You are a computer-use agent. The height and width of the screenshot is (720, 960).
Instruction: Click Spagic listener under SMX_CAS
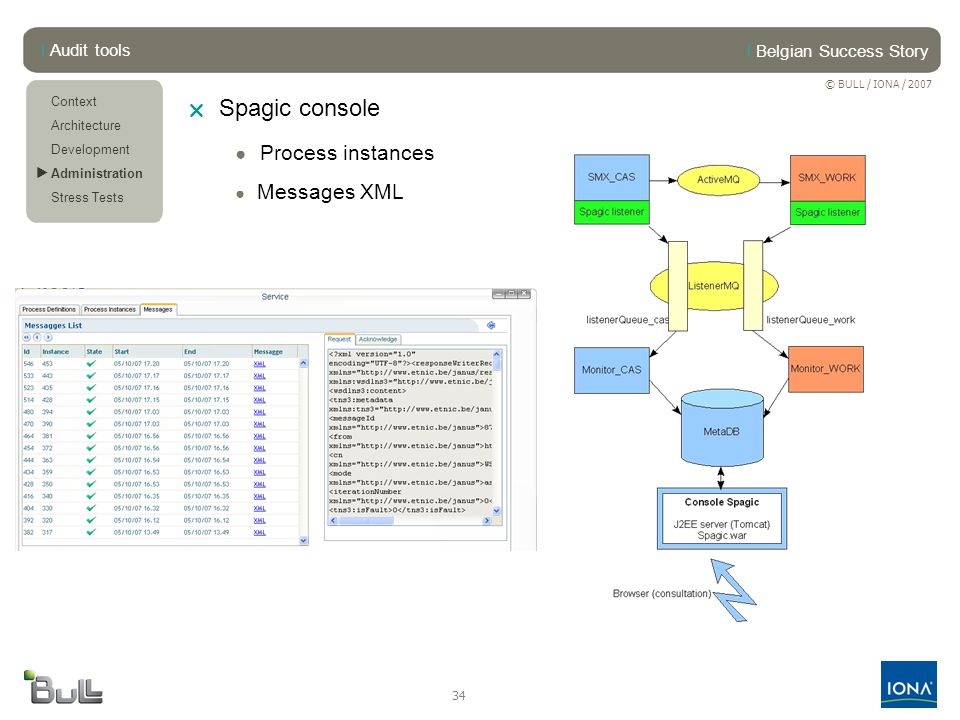612,212
